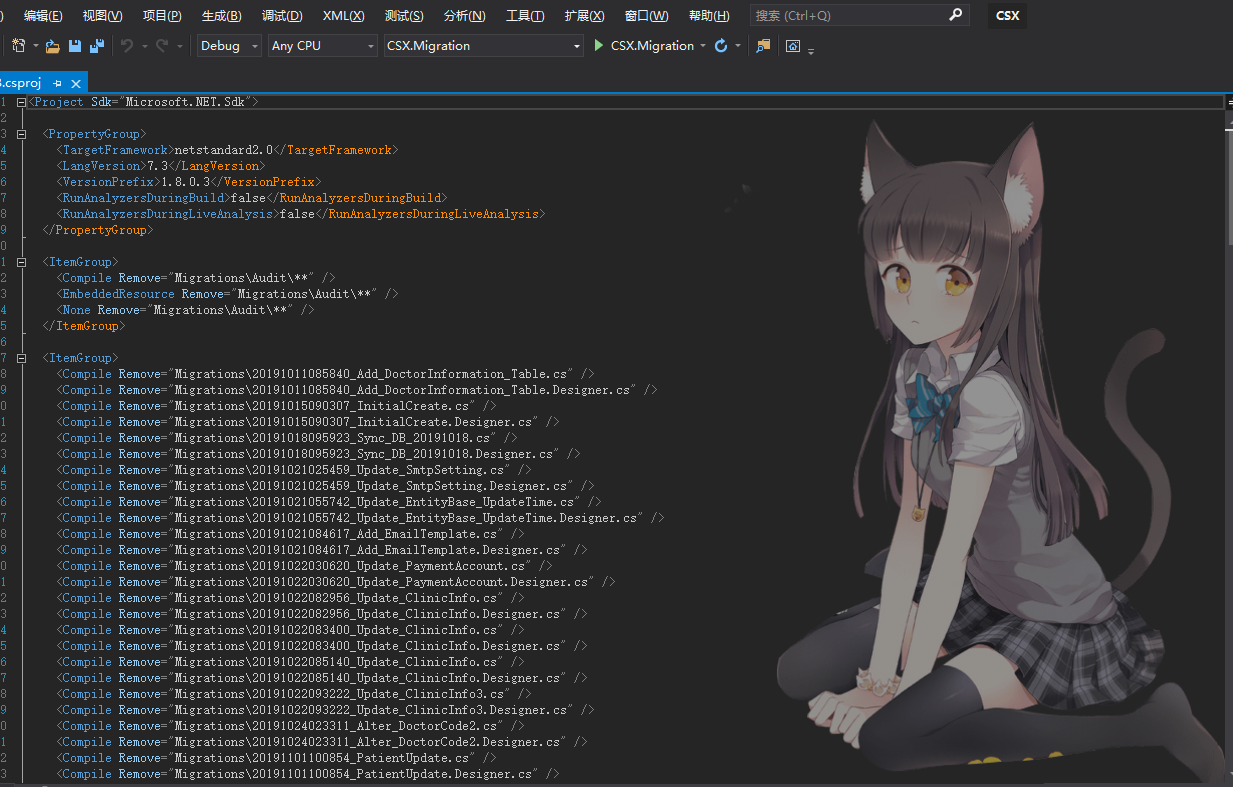Image resolution: width=1233 pixels, height=787 pixels.
Task: Open the New Item dropdown arrow
Action: coord(36,46)
